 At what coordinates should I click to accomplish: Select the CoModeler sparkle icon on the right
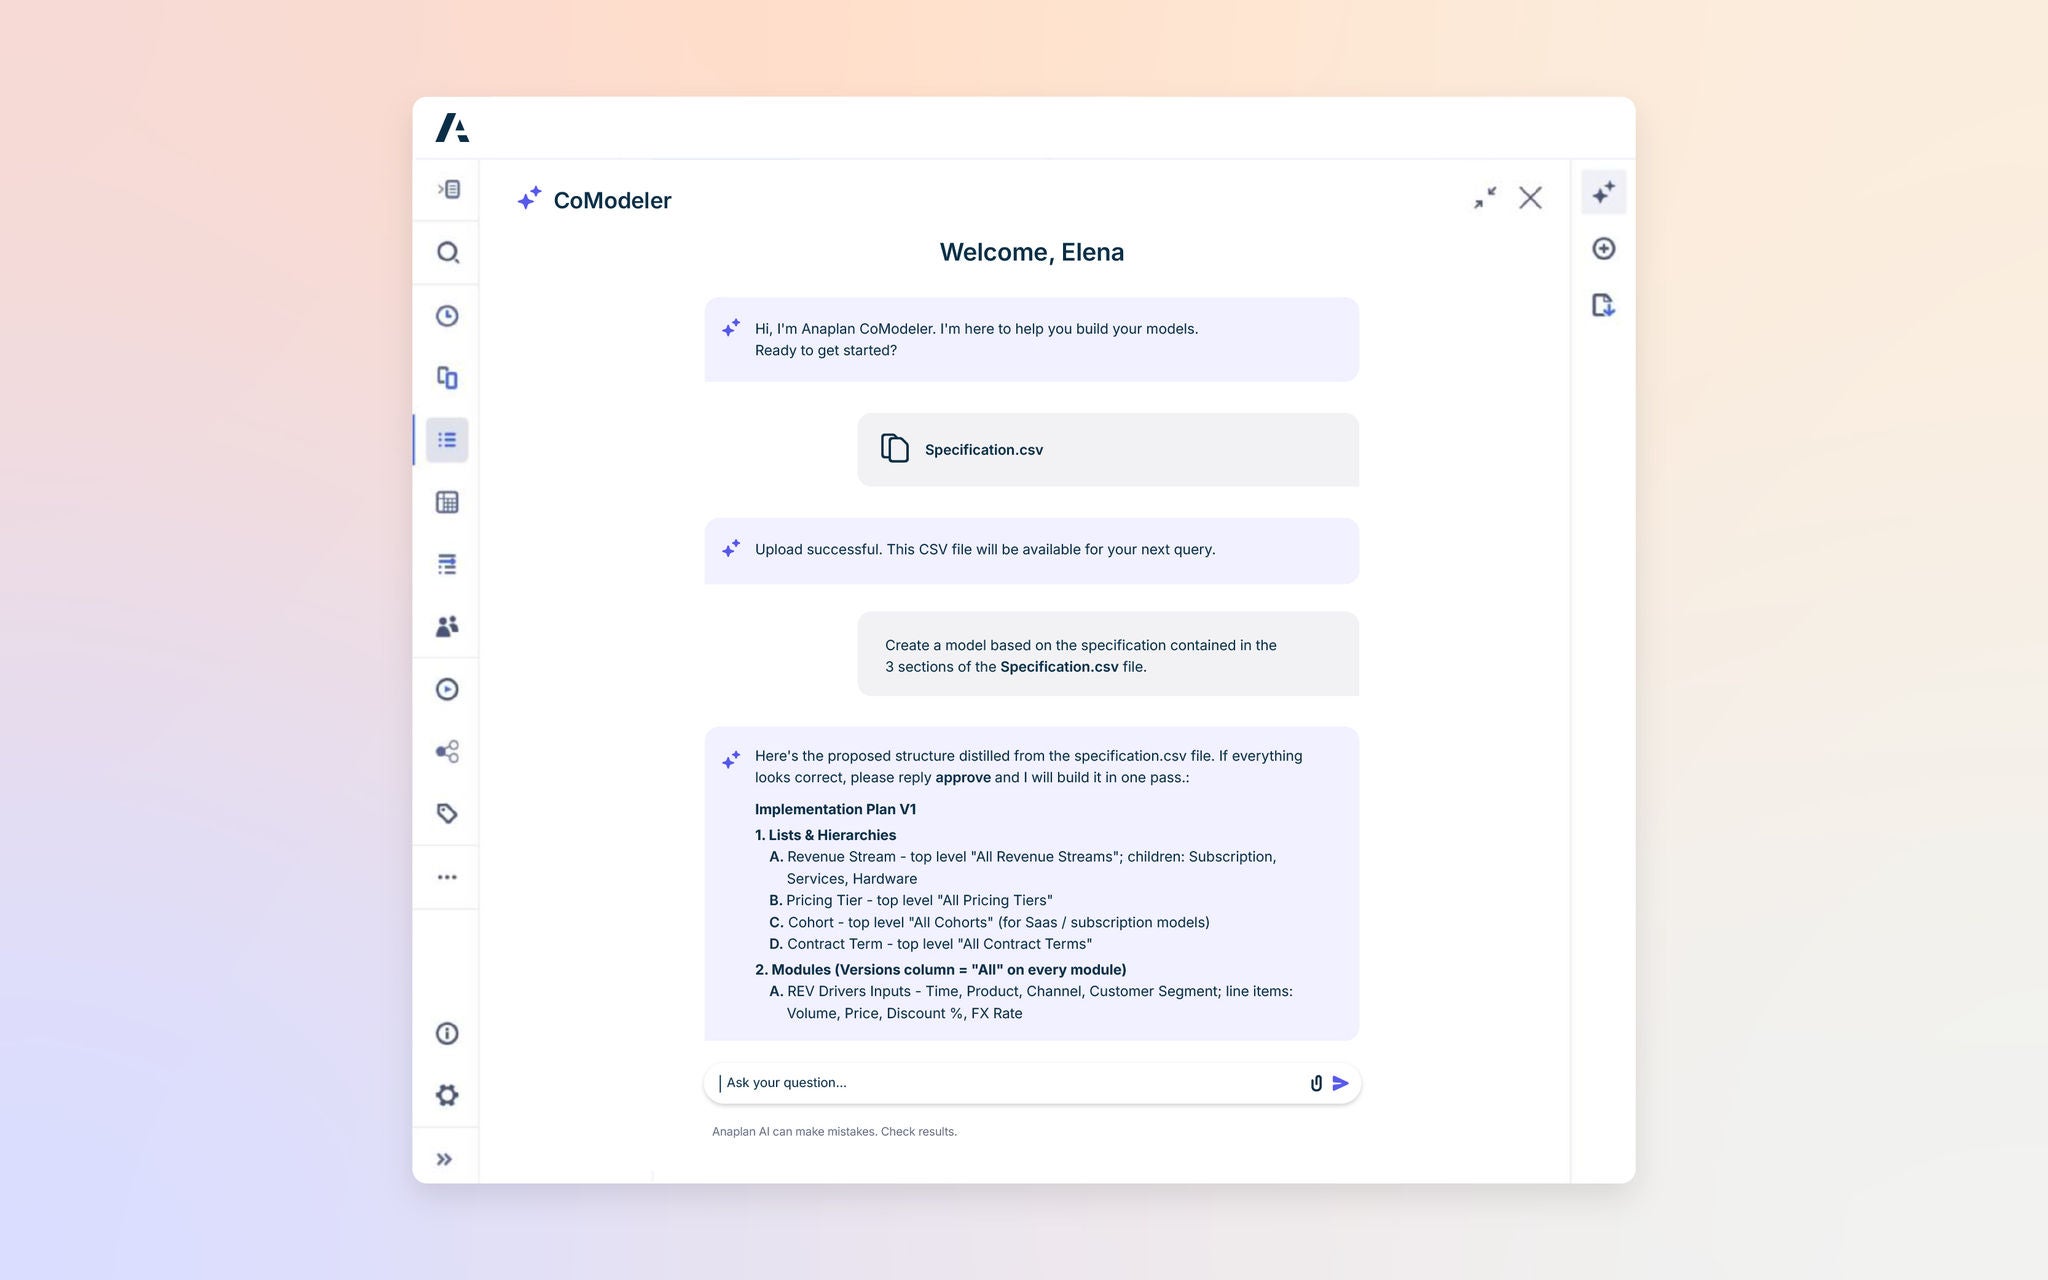pyautogui.click(x=1604, y=191)
